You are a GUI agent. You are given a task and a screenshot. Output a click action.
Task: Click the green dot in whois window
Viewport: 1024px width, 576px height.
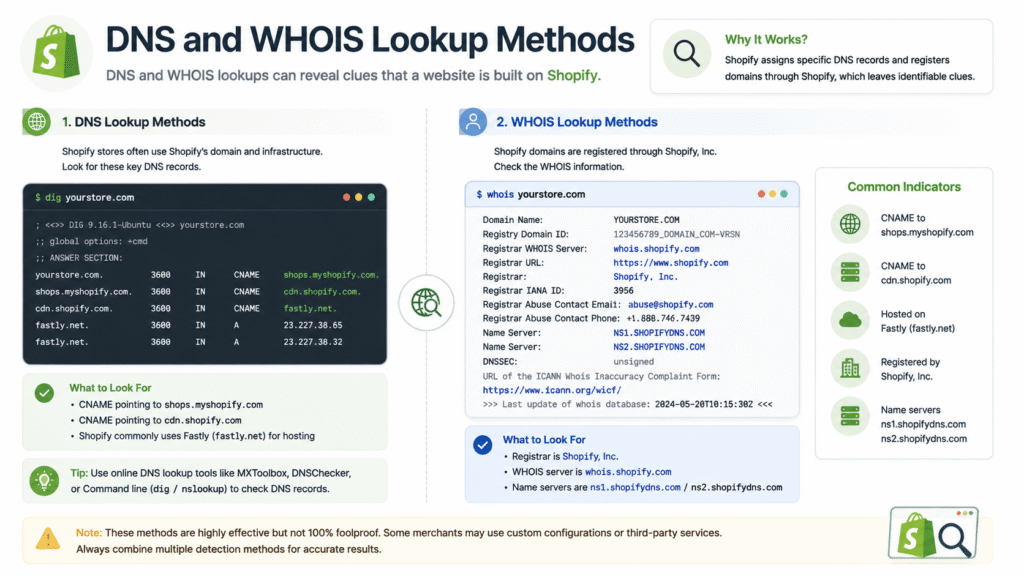point(784,194)
